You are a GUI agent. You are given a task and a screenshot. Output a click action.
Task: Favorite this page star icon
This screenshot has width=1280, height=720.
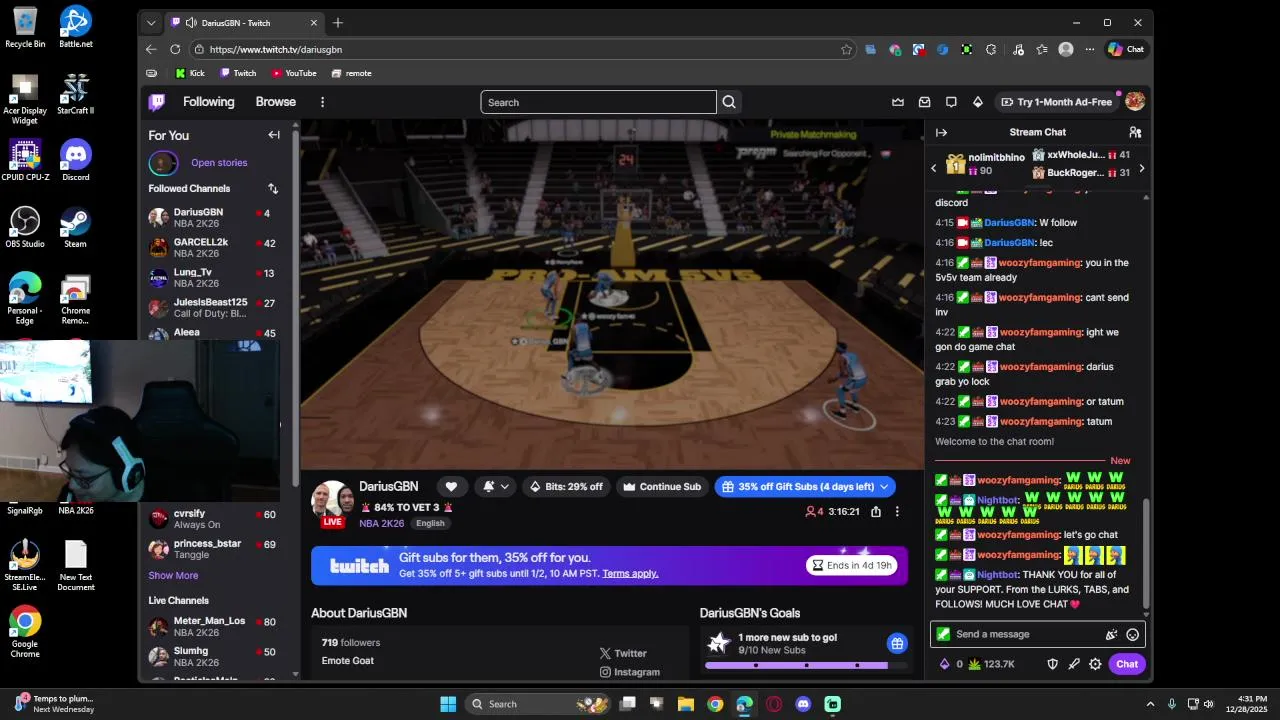(x=846, y=49)
